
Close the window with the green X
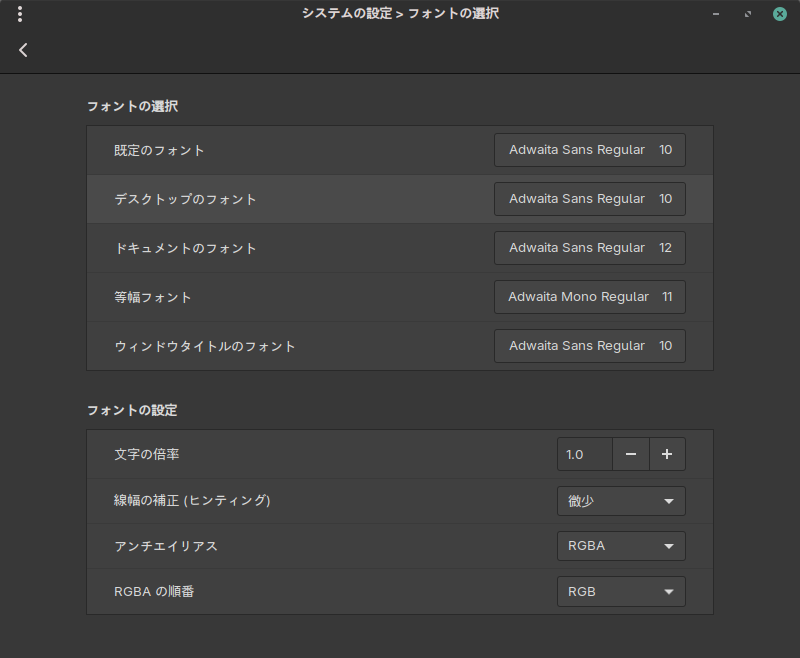[780, 14]
